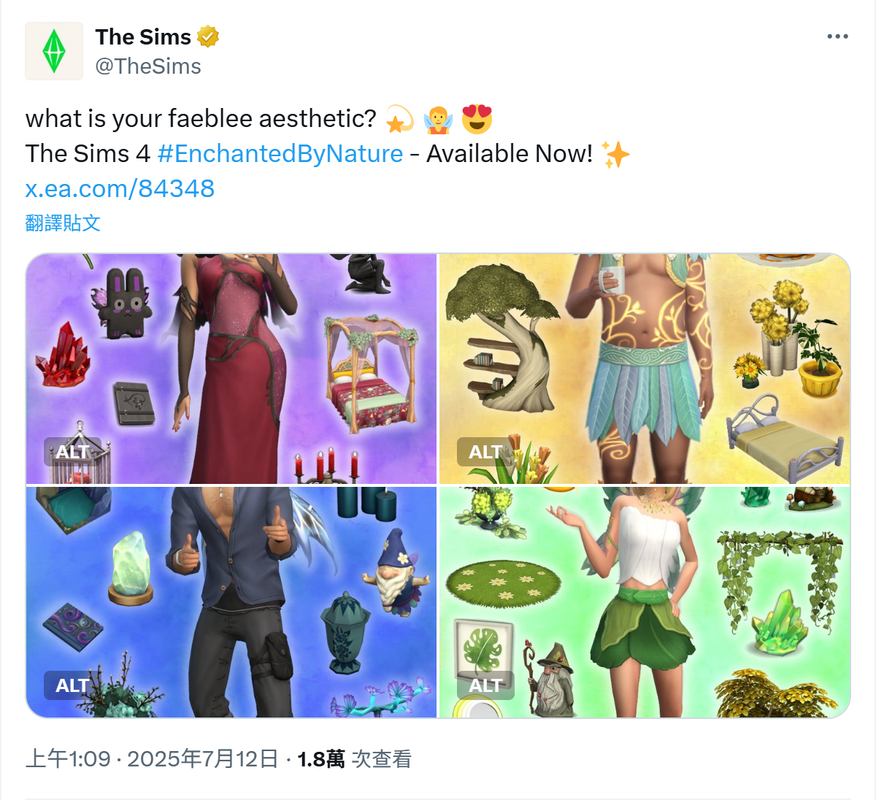Follow the x.ea.com/84348 link
The height and width of the screenshot is (800, 876).
click(120, 188)
